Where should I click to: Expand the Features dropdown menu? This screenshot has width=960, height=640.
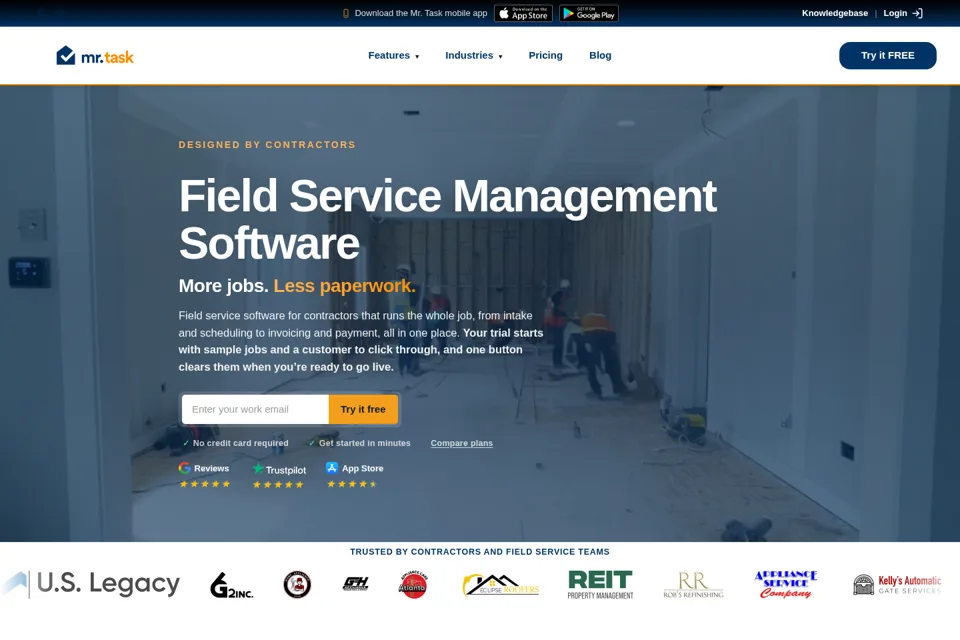(x=394, y=56)
